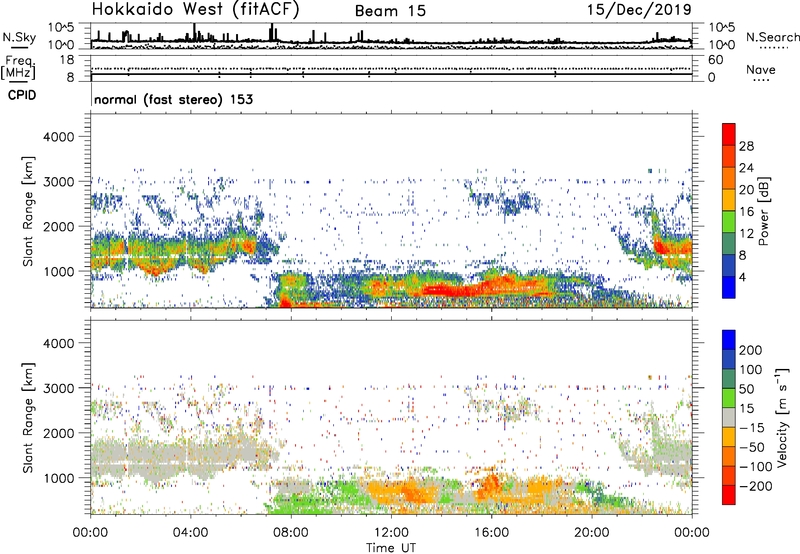Click 'normal (fast stereo) 153' text

point(173,99)
